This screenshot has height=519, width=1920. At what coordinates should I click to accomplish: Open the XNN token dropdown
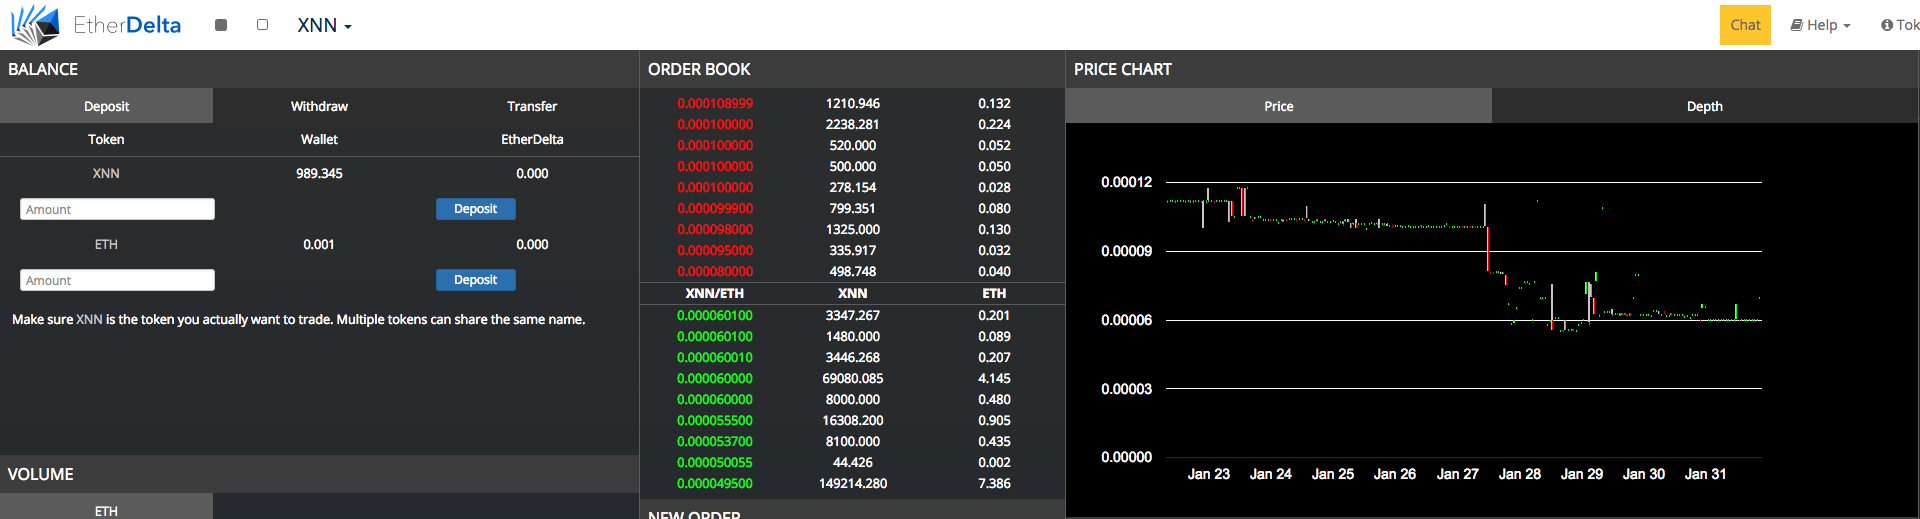click(324, 26)
